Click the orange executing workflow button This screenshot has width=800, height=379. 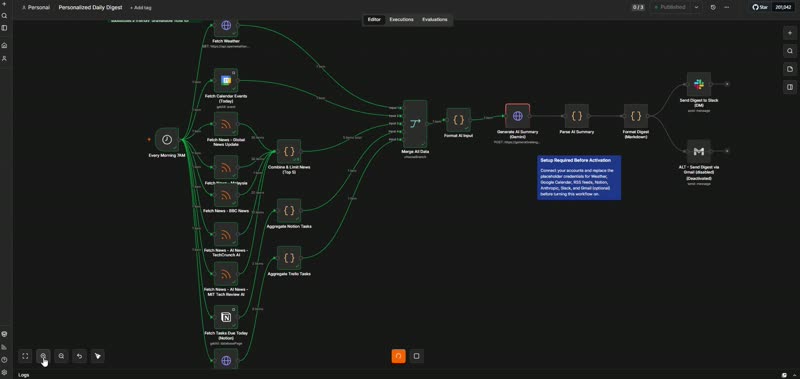[398, 356]
